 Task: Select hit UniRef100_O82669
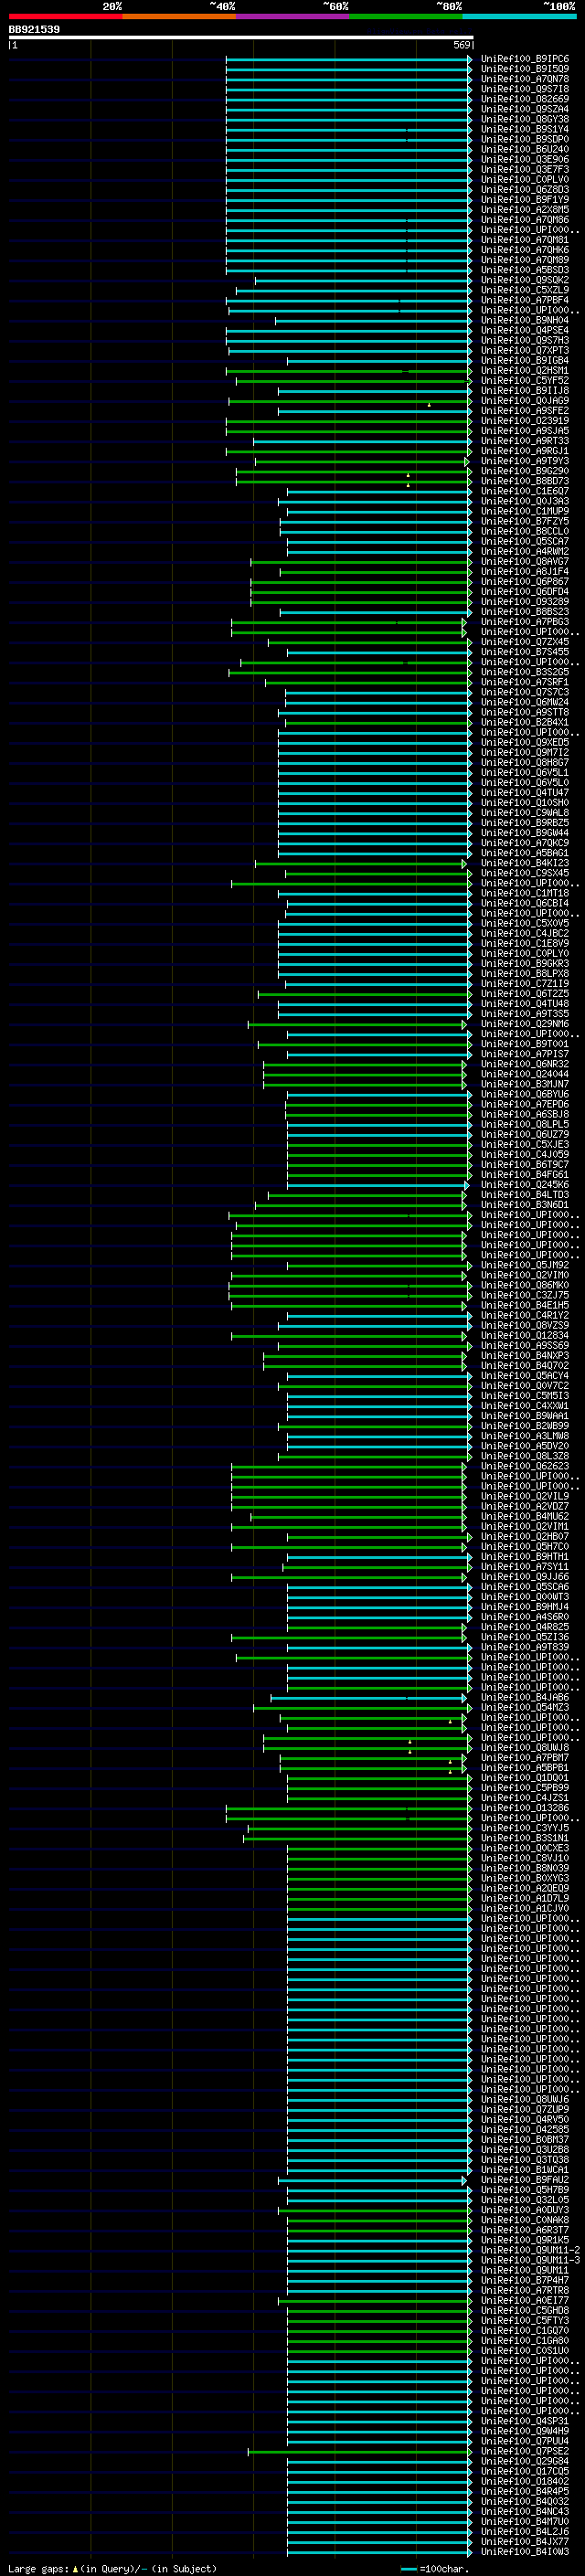[524, 99]
